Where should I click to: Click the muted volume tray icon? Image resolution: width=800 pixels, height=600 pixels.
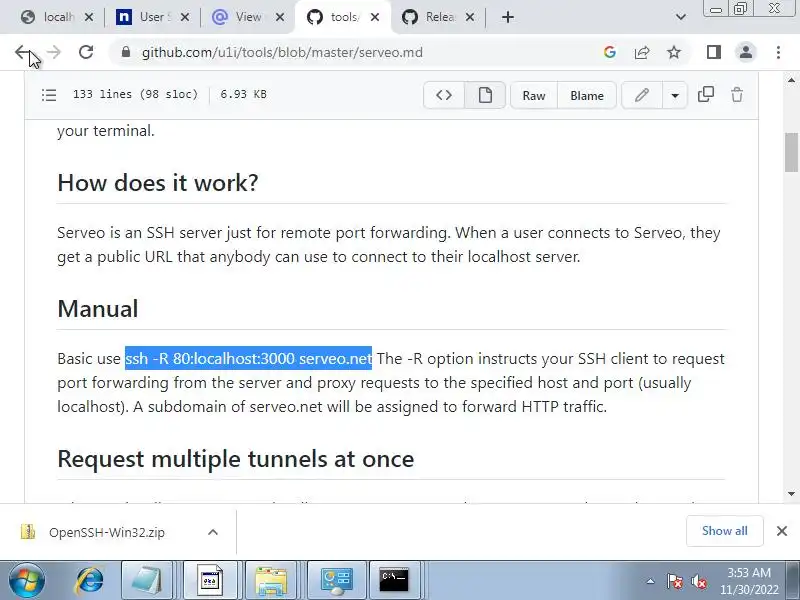[698, 581]
